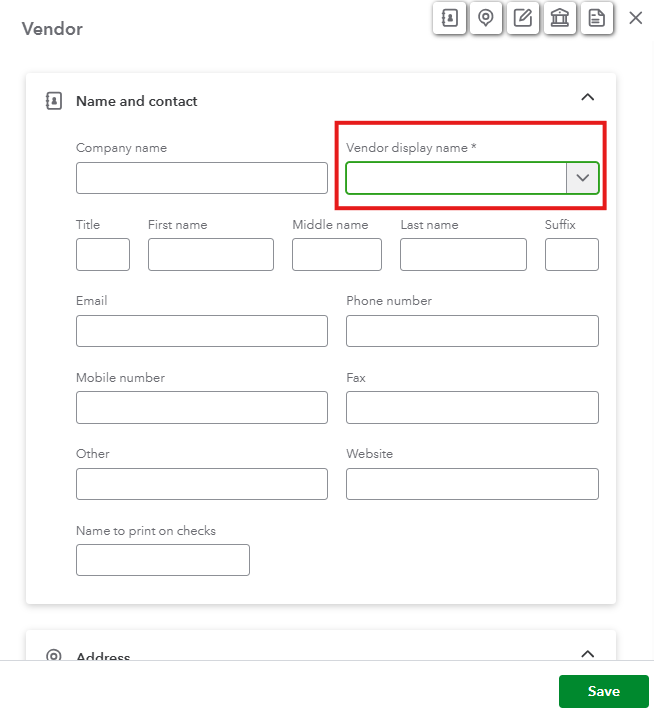Viewport: 654px width, 709px height.
Task: Click the contact icon beside Name and contact heading
Action: [54, 101]
